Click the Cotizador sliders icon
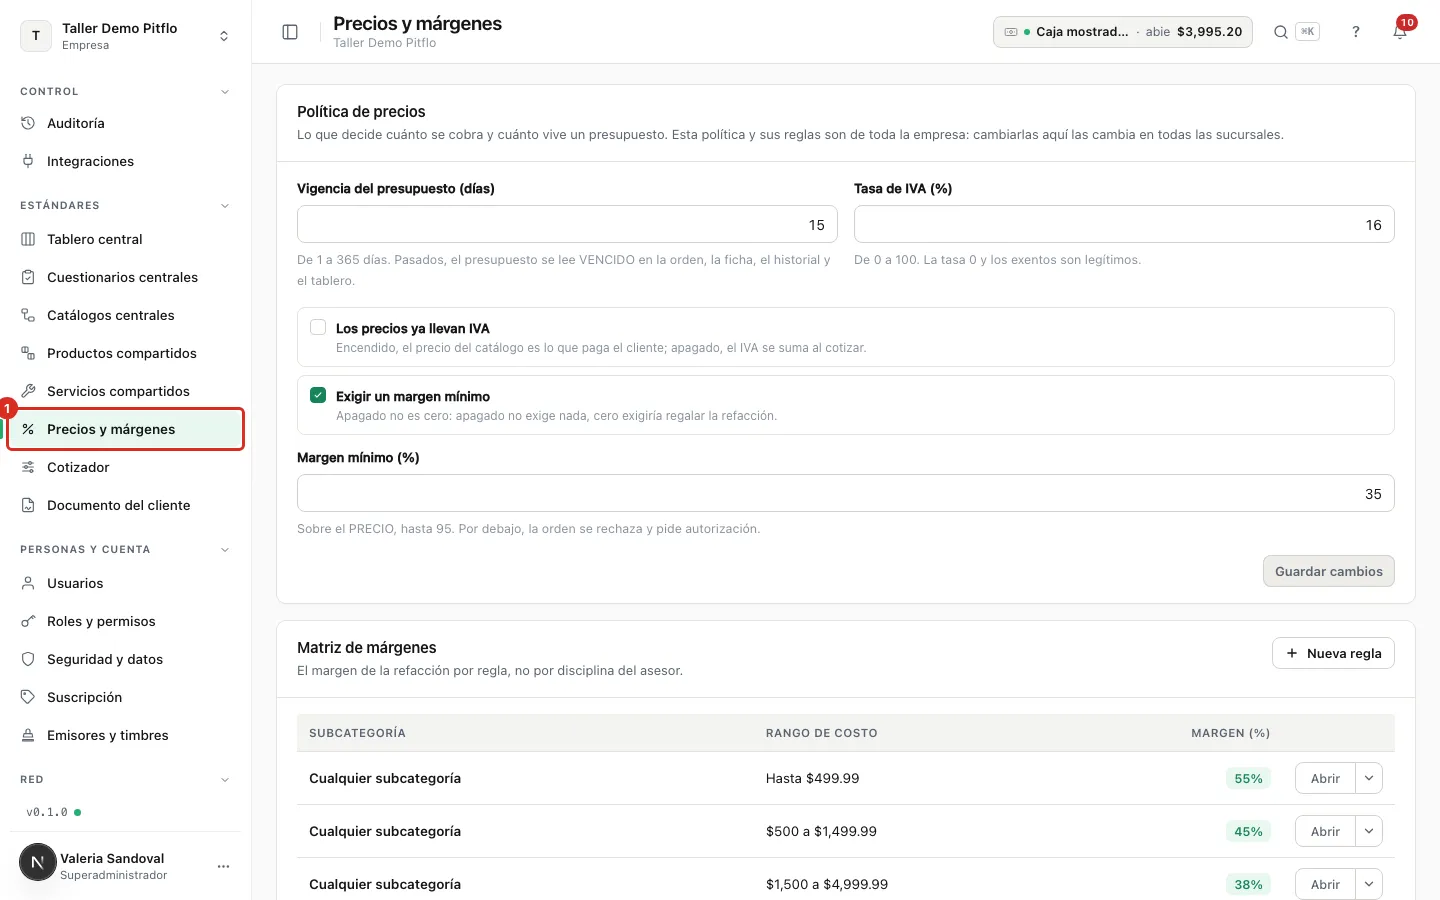The height and width of the screenshot is (900, 1440). tap(28, 467)
